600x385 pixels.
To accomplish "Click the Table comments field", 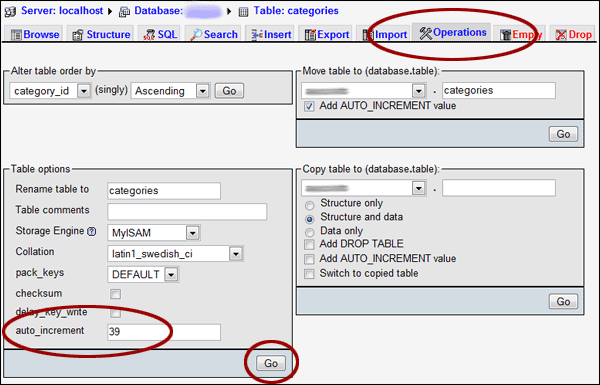I will [187, 212].
